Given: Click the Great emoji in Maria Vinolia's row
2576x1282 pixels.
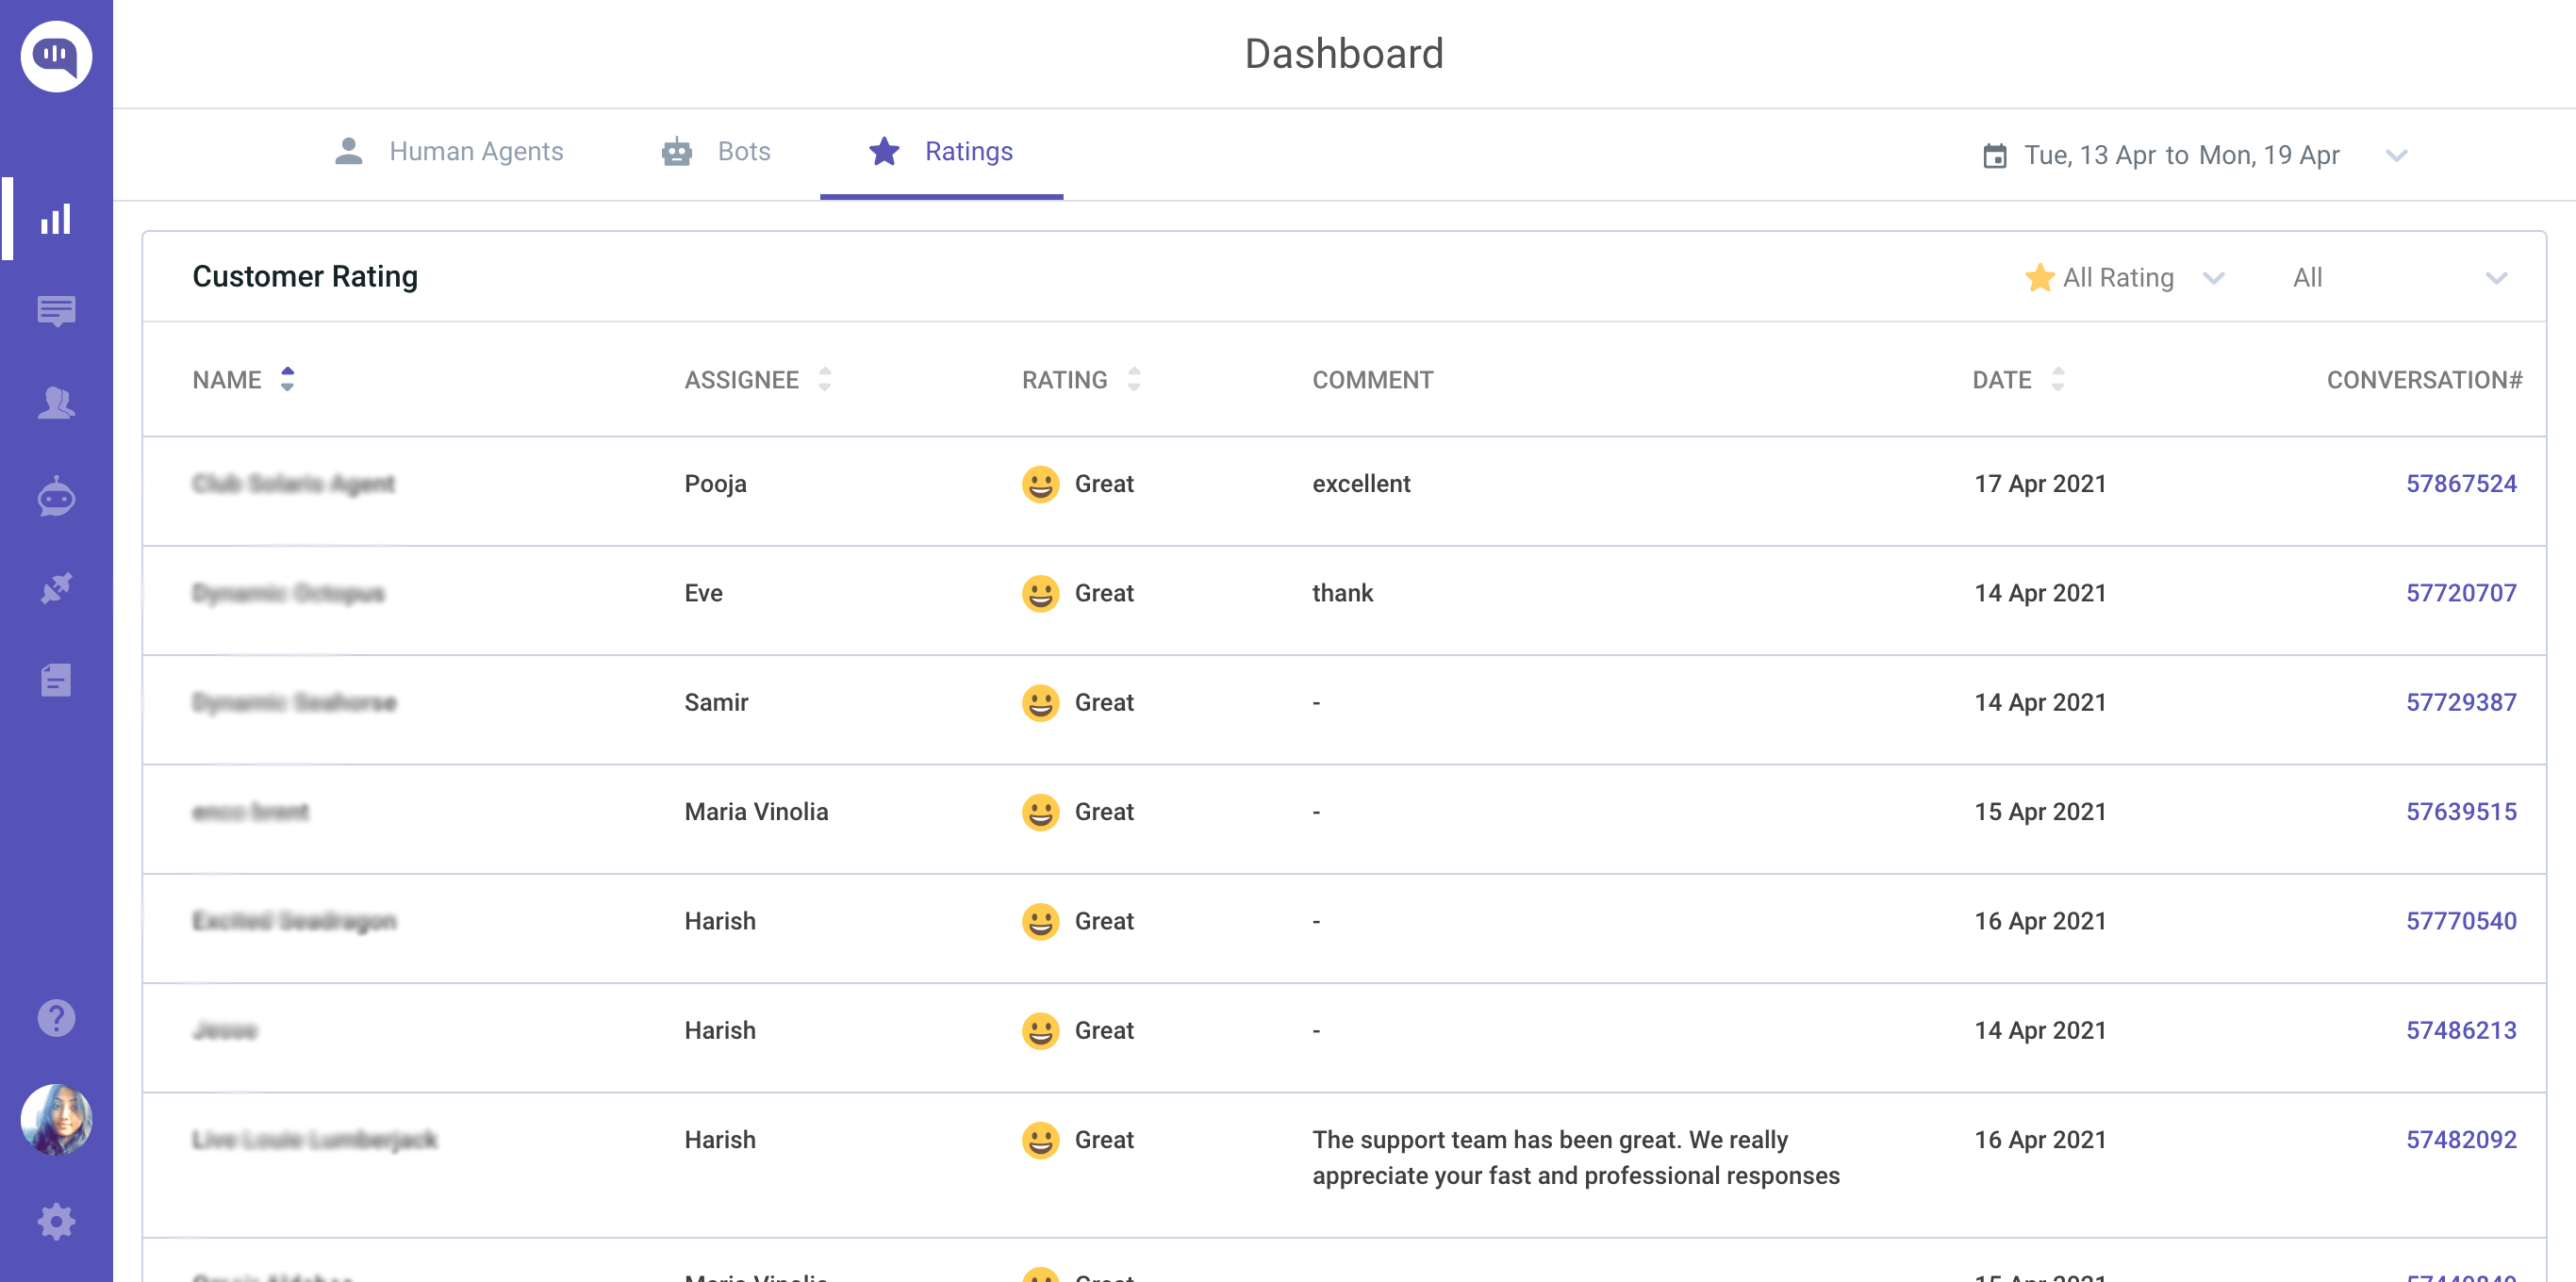Looking at the screenshot, I should coord(1040,812).
